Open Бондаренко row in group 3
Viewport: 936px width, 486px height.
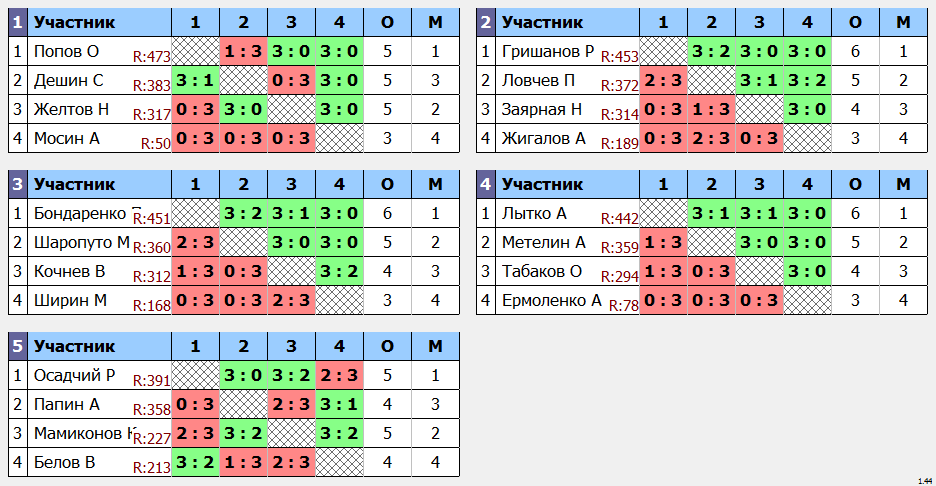234,213
